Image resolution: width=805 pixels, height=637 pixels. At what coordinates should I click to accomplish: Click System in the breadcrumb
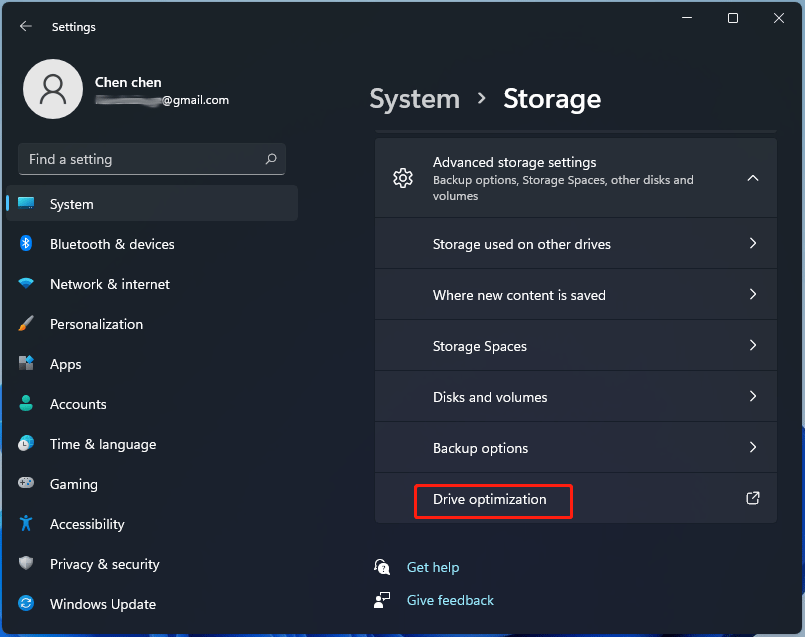click(415, 99)
